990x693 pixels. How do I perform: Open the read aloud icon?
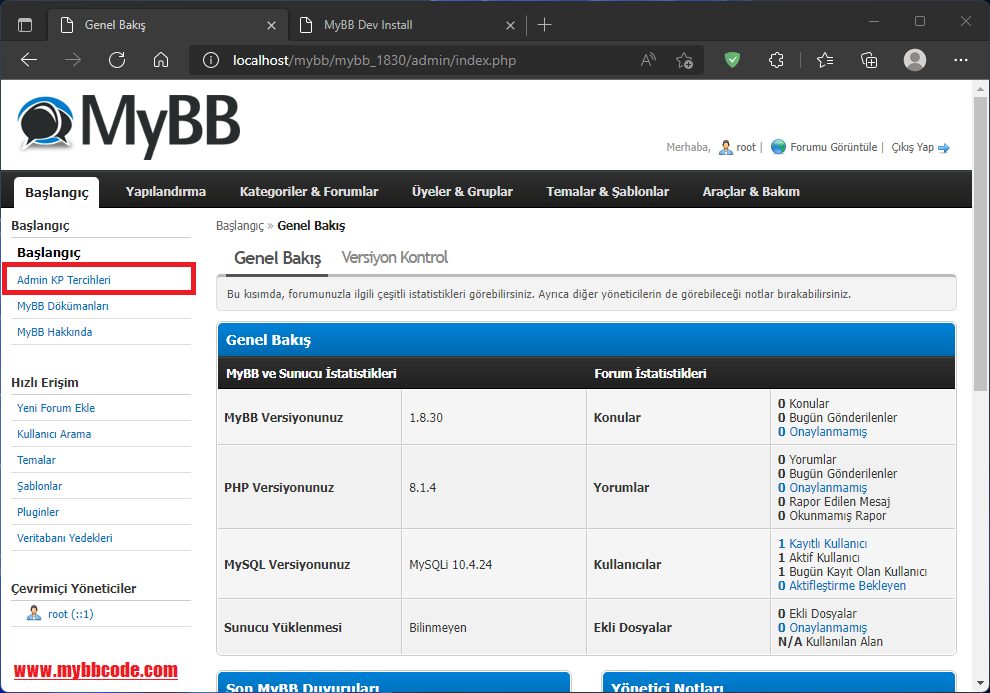pos(648,60)
